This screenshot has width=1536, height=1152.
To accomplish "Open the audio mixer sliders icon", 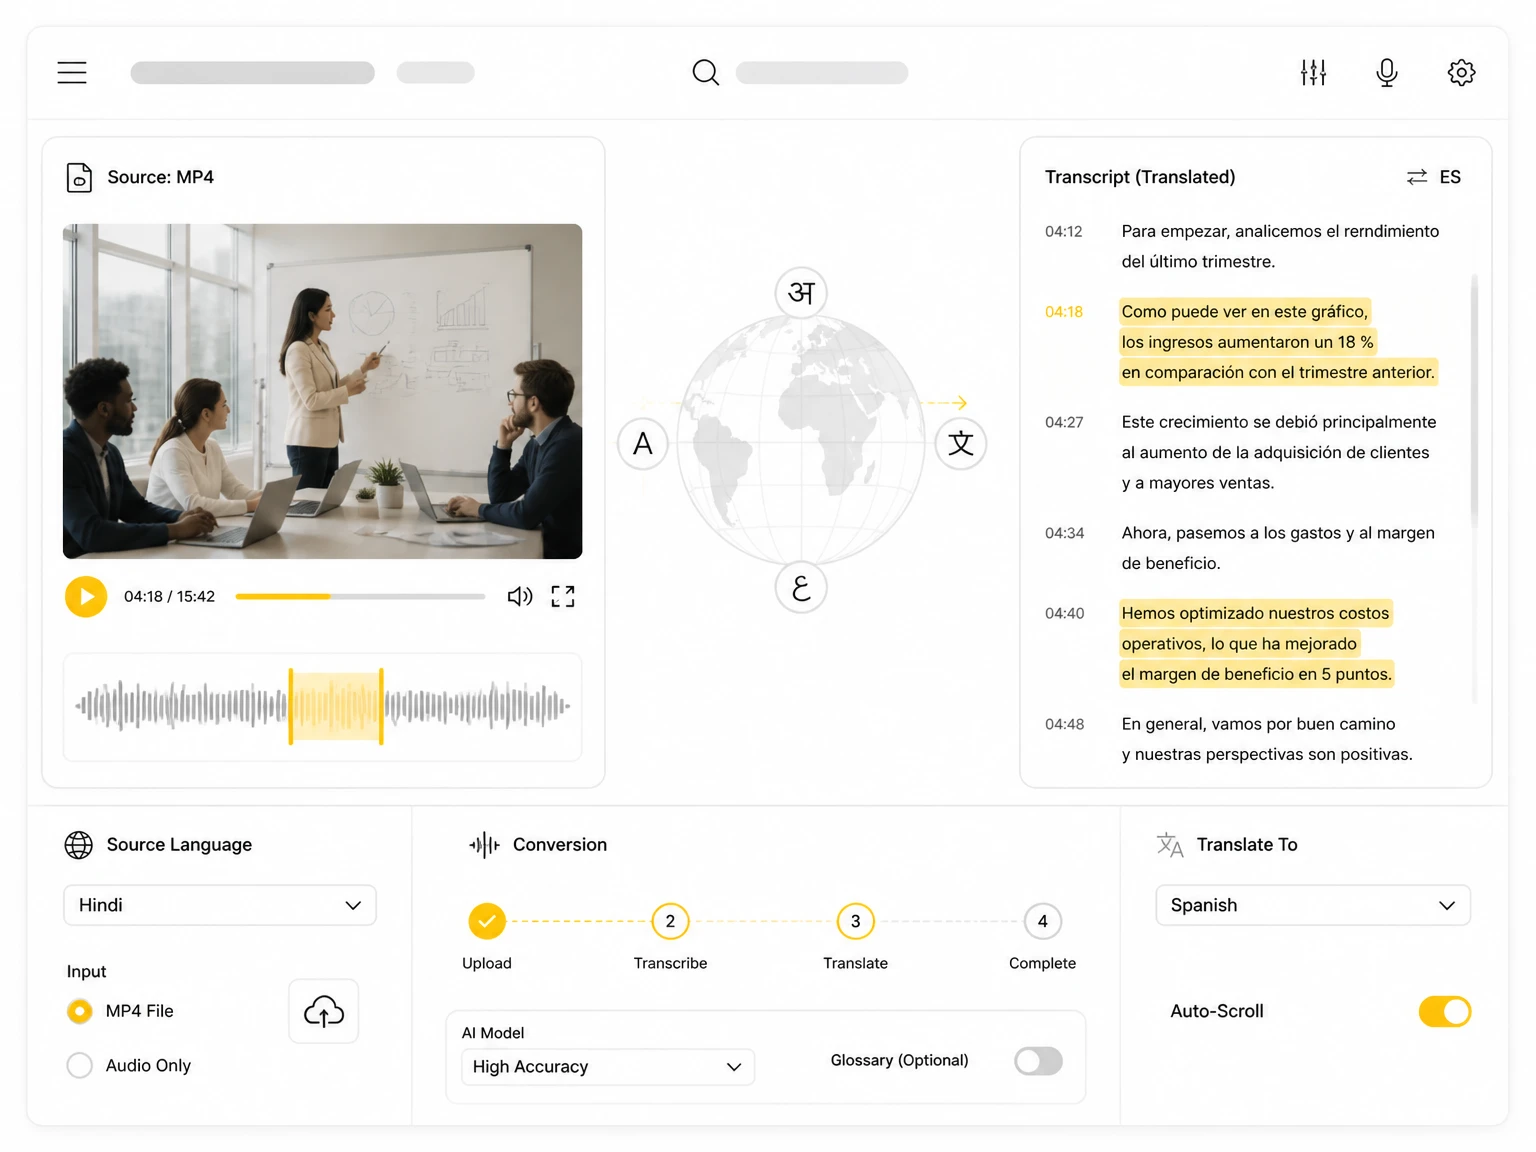I will point(1313,72).
